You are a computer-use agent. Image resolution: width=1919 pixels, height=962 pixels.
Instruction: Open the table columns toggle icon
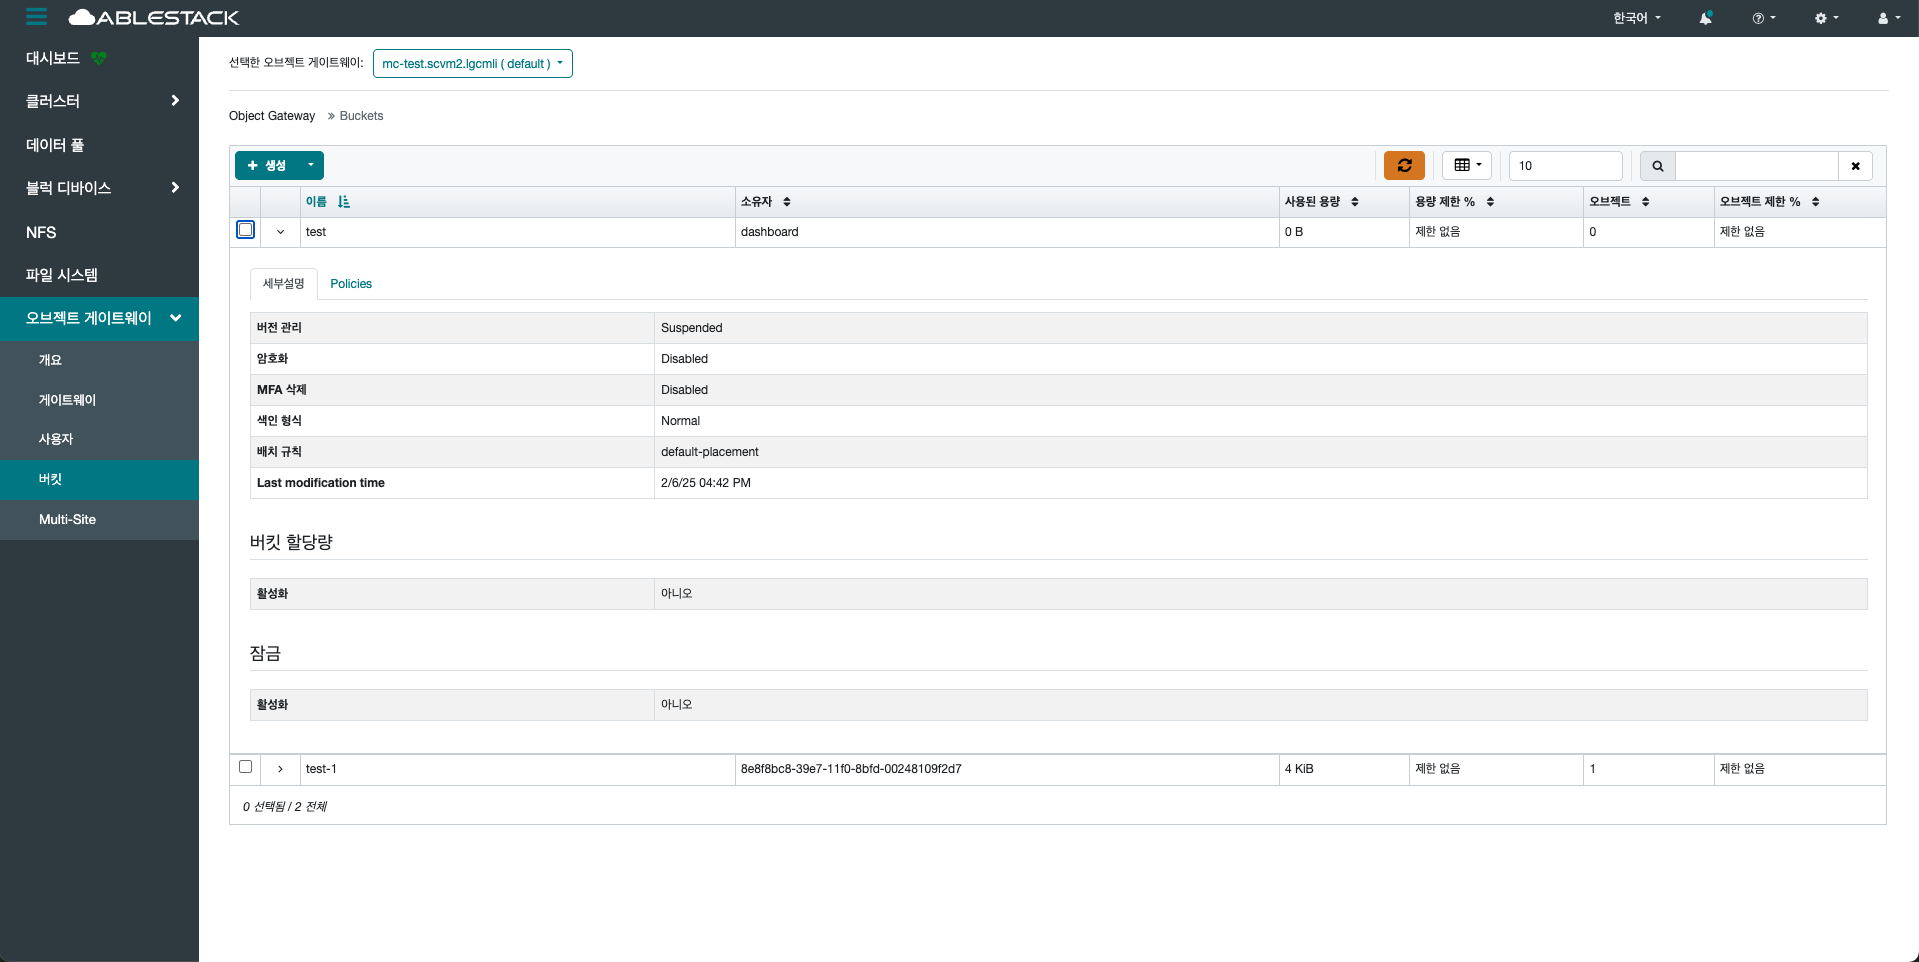click(x=1467, y=165)
